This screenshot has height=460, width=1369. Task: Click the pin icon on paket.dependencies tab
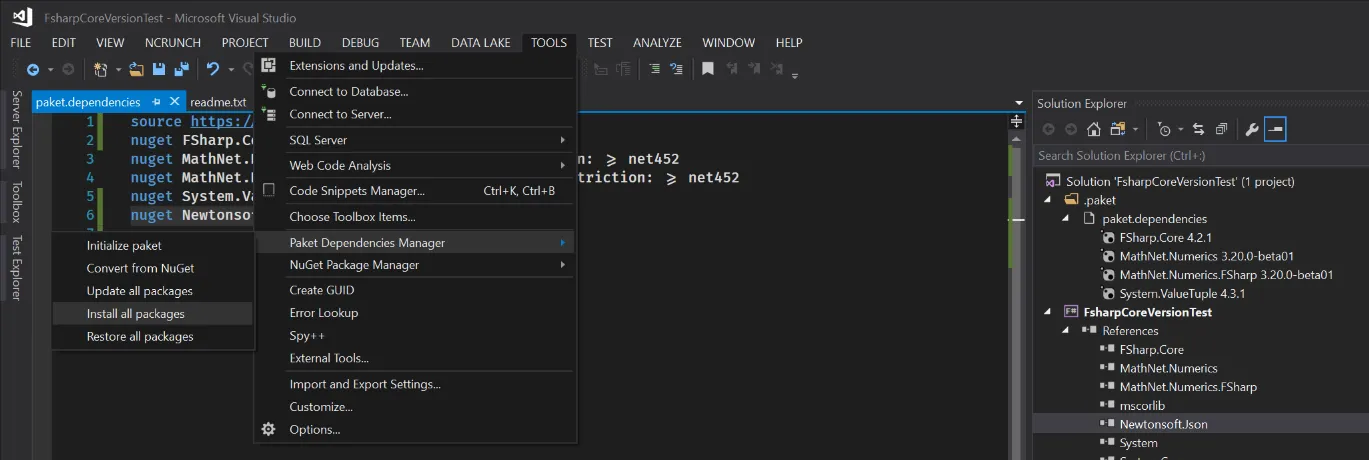156,102
